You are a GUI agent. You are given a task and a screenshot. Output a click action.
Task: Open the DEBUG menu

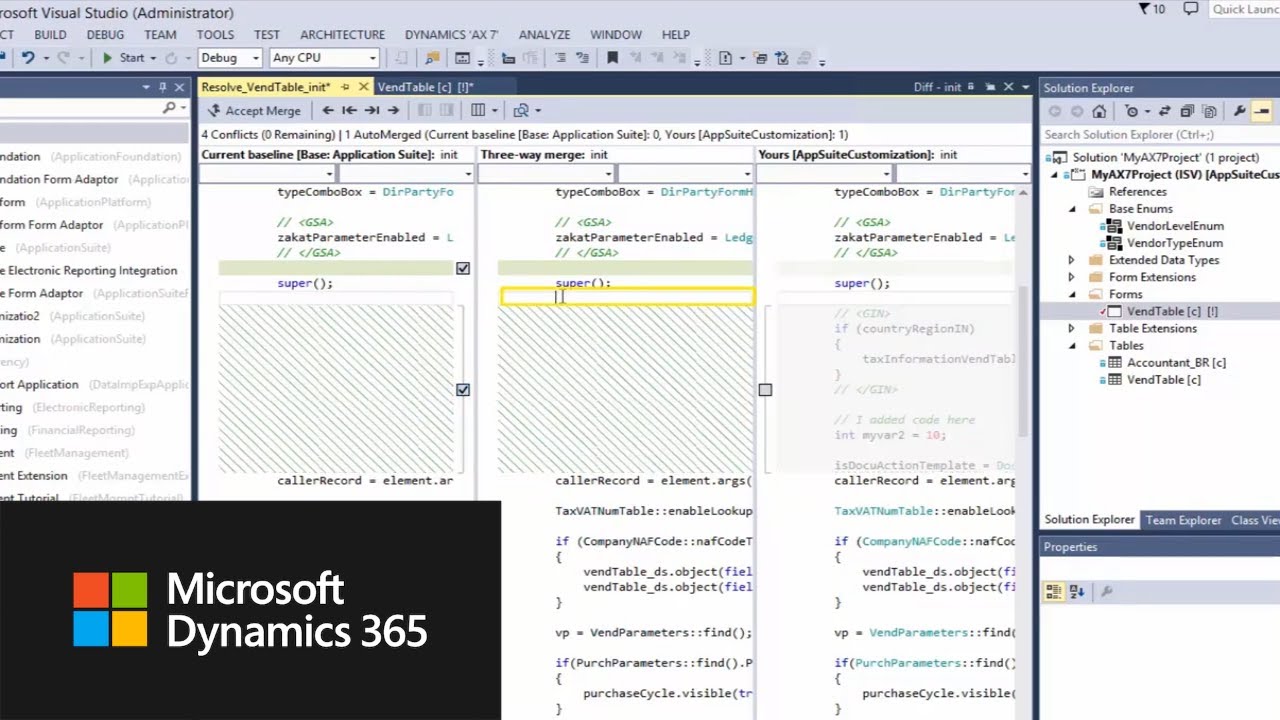[x=105, y=34]
